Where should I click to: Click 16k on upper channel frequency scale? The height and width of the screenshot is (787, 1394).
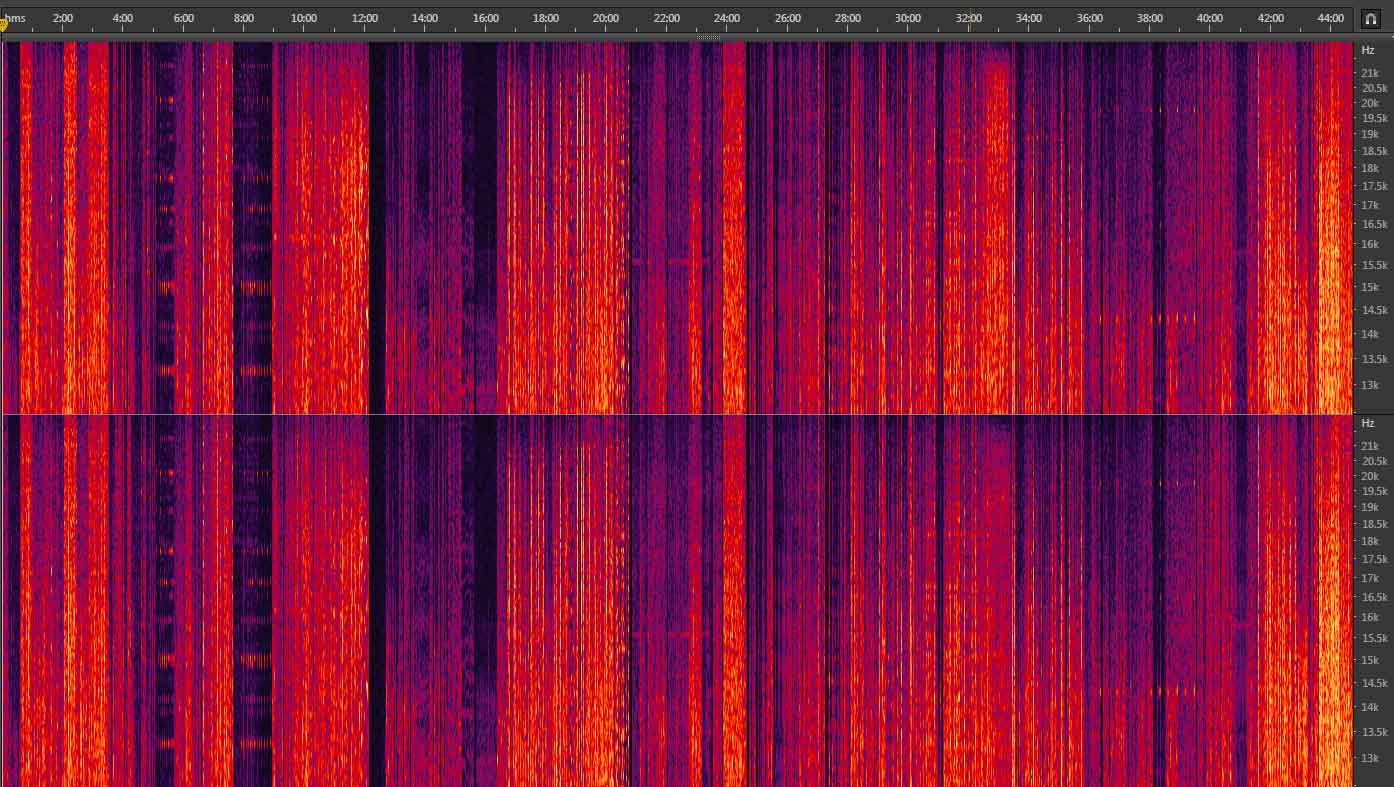tap(1370, 244)
